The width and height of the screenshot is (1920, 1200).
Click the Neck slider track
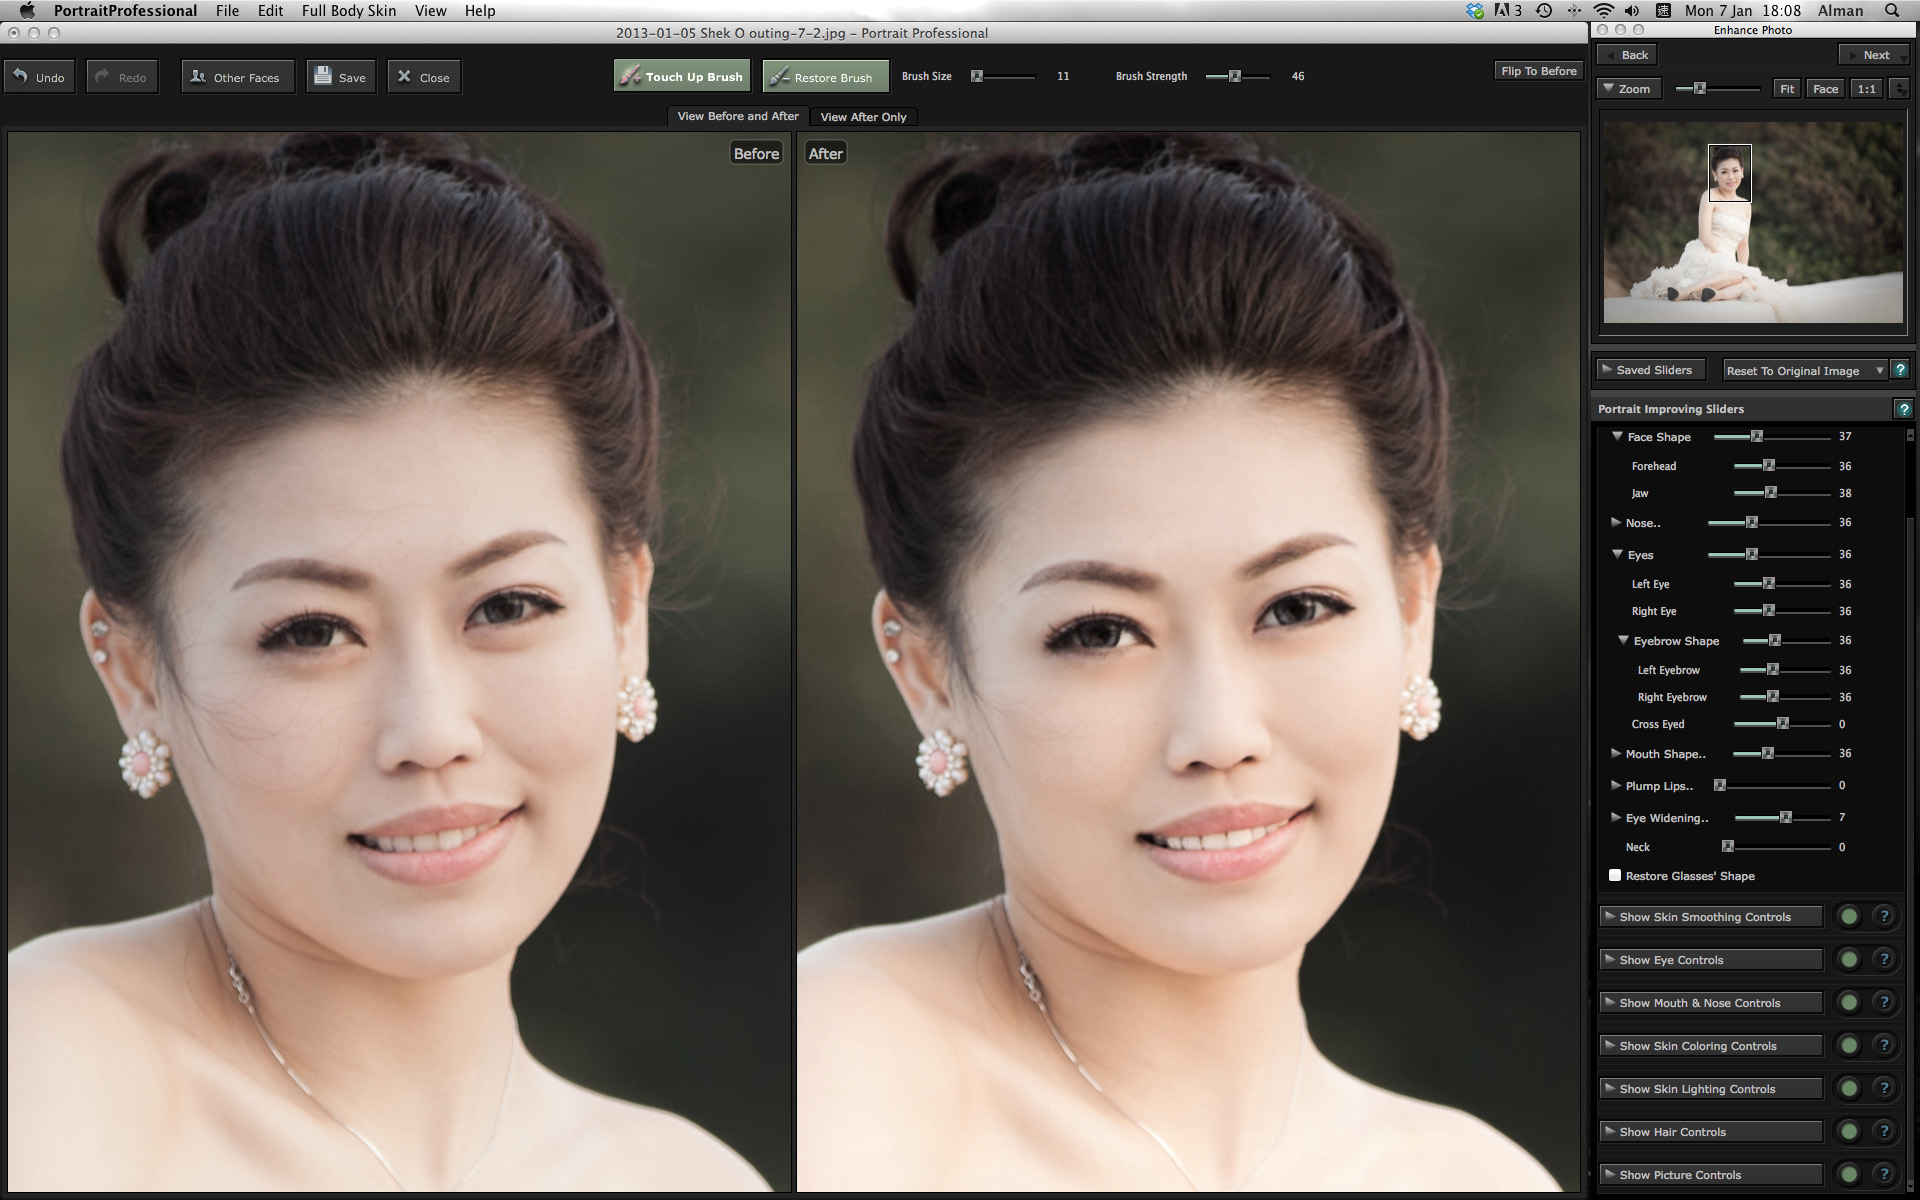coord(1777,847)
